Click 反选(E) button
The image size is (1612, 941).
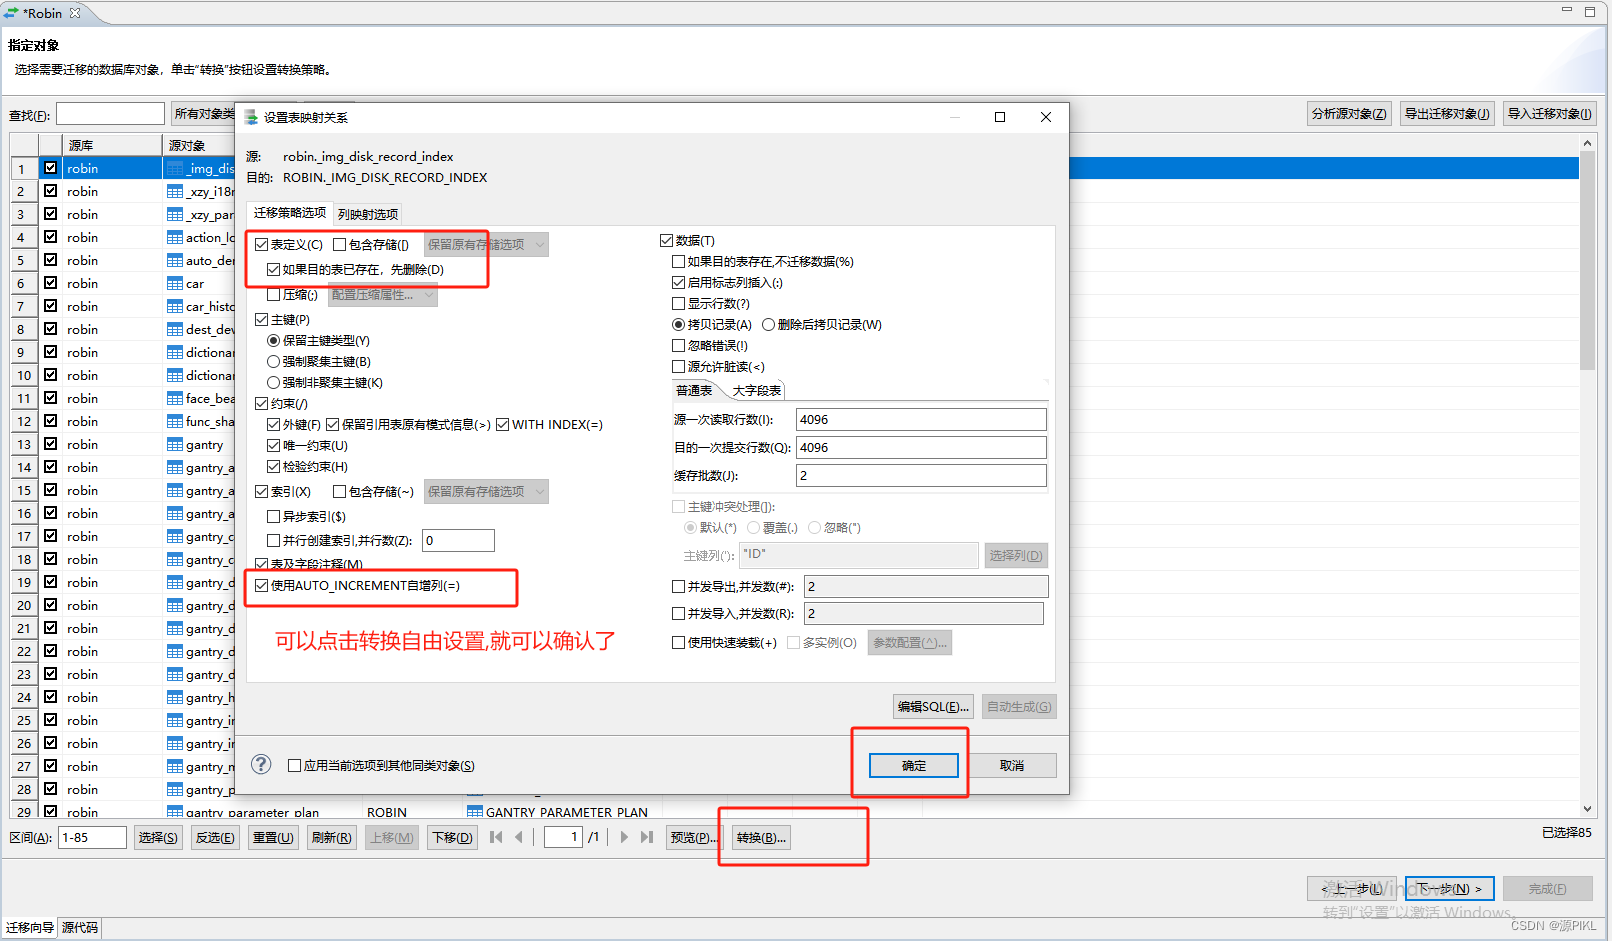[215, 837]
